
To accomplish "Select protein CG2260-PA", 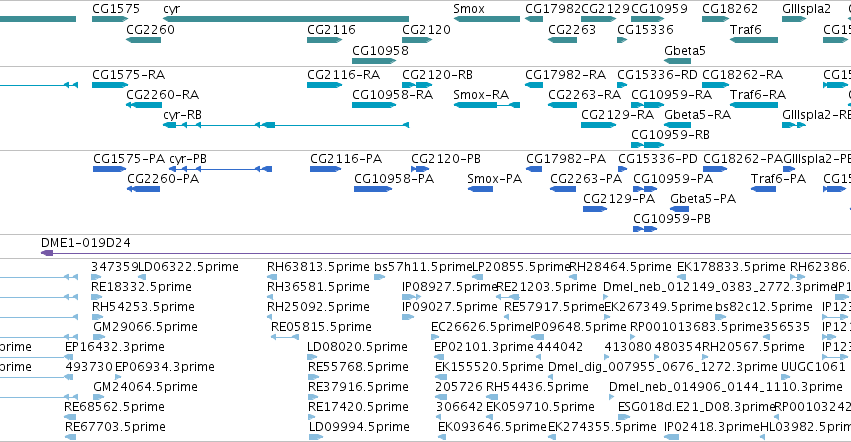I will [143, 189].
